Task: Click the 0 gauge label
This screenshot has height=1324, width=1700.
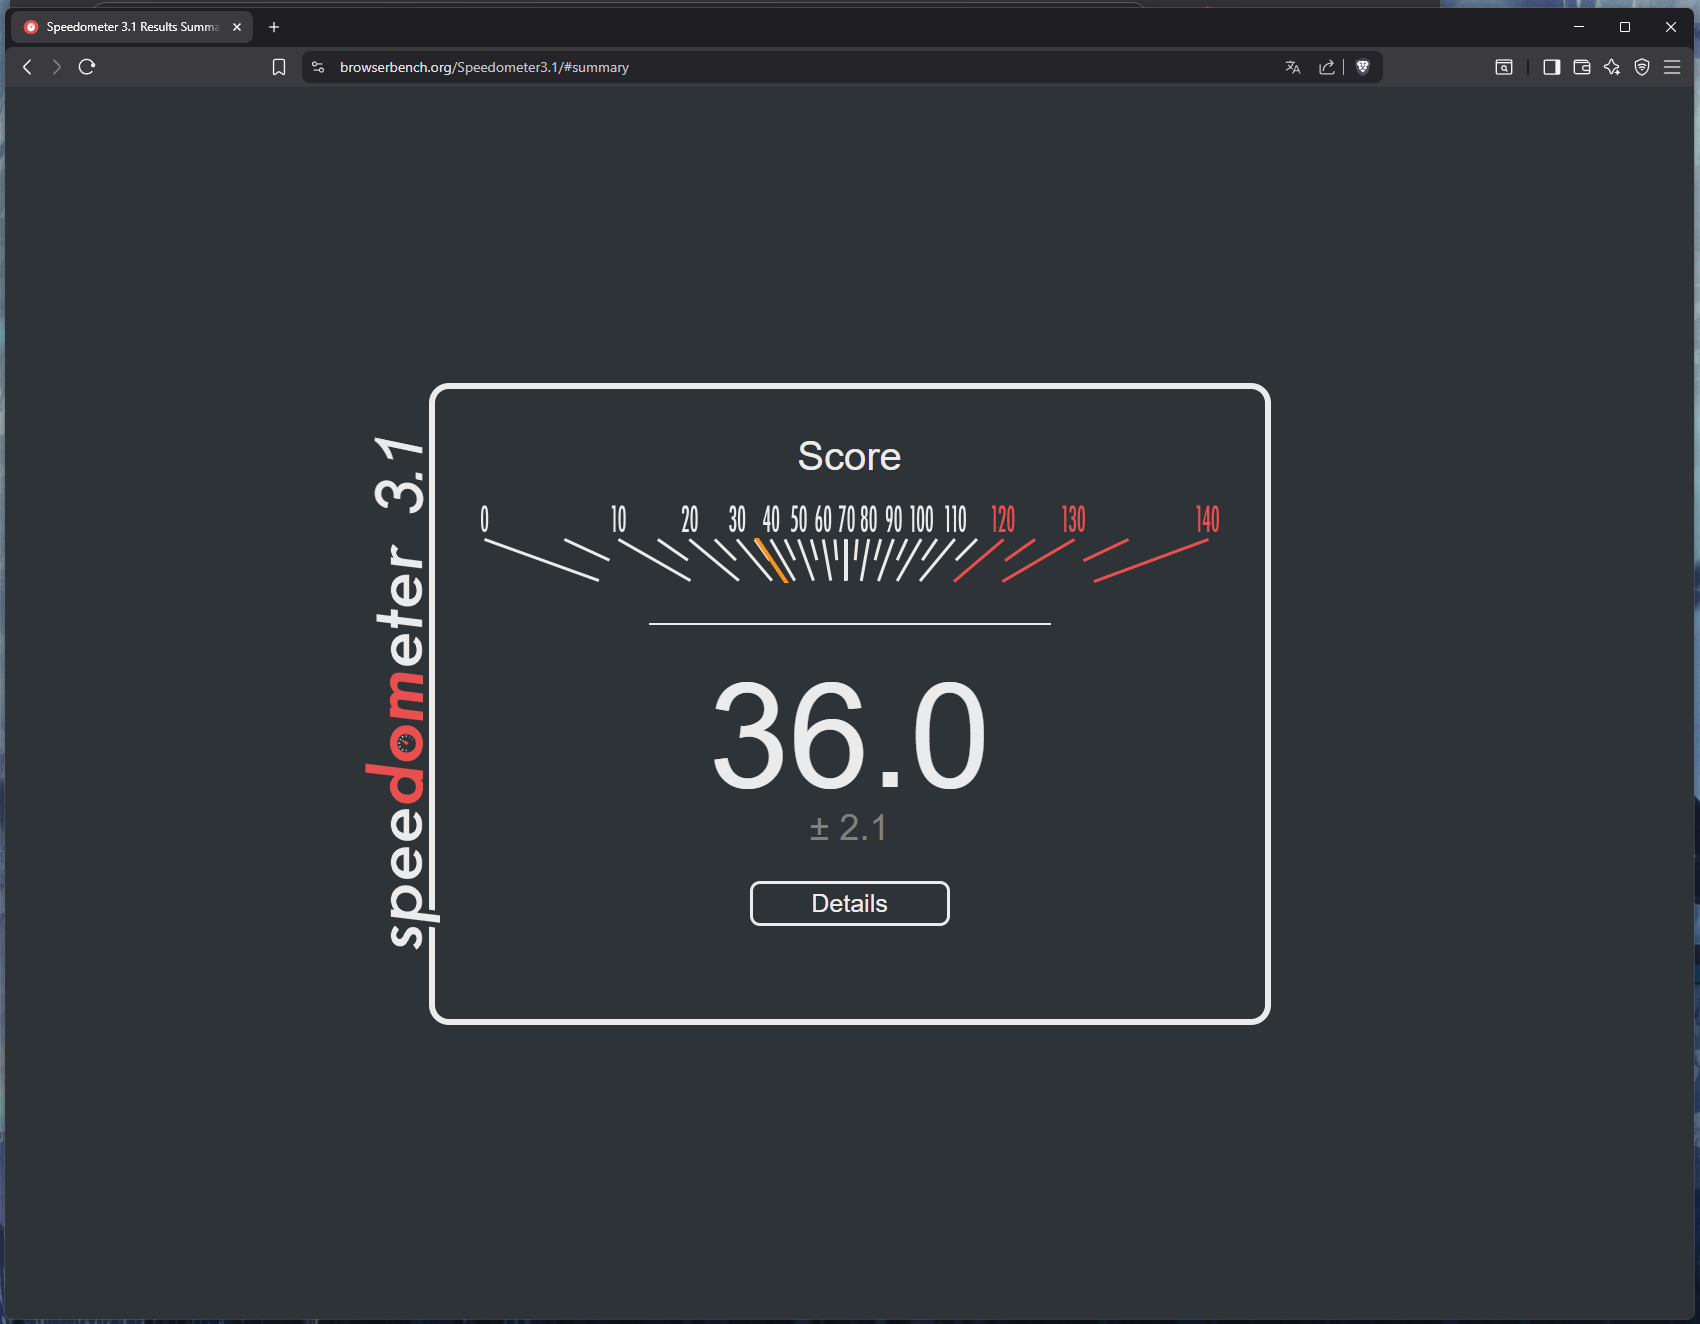Action: click(485, 519)
